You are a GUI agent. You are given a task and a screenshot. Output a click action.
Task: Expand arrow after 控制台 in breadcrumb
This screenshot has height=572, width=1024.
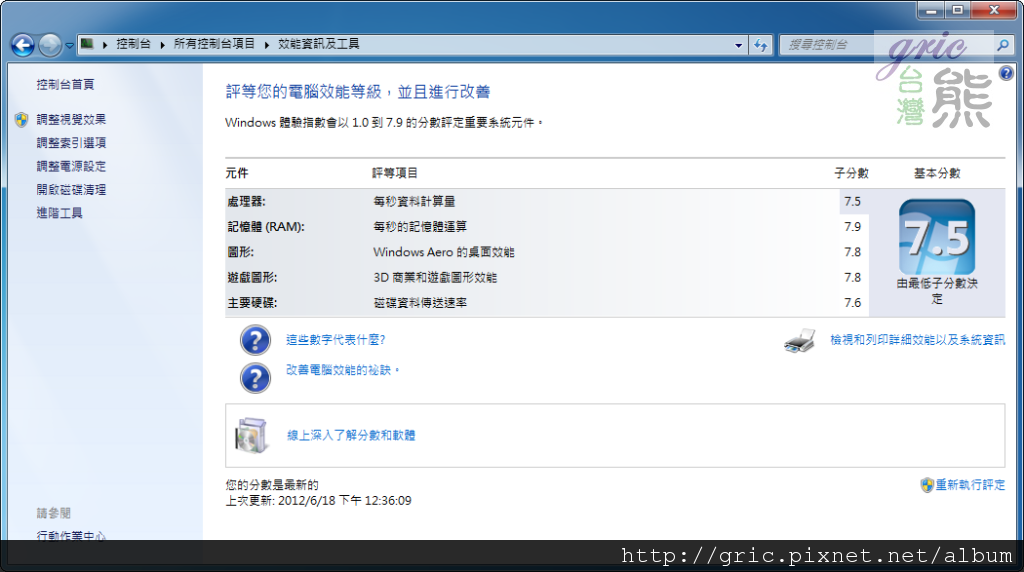pyautogui.click(x=163, y=44)
